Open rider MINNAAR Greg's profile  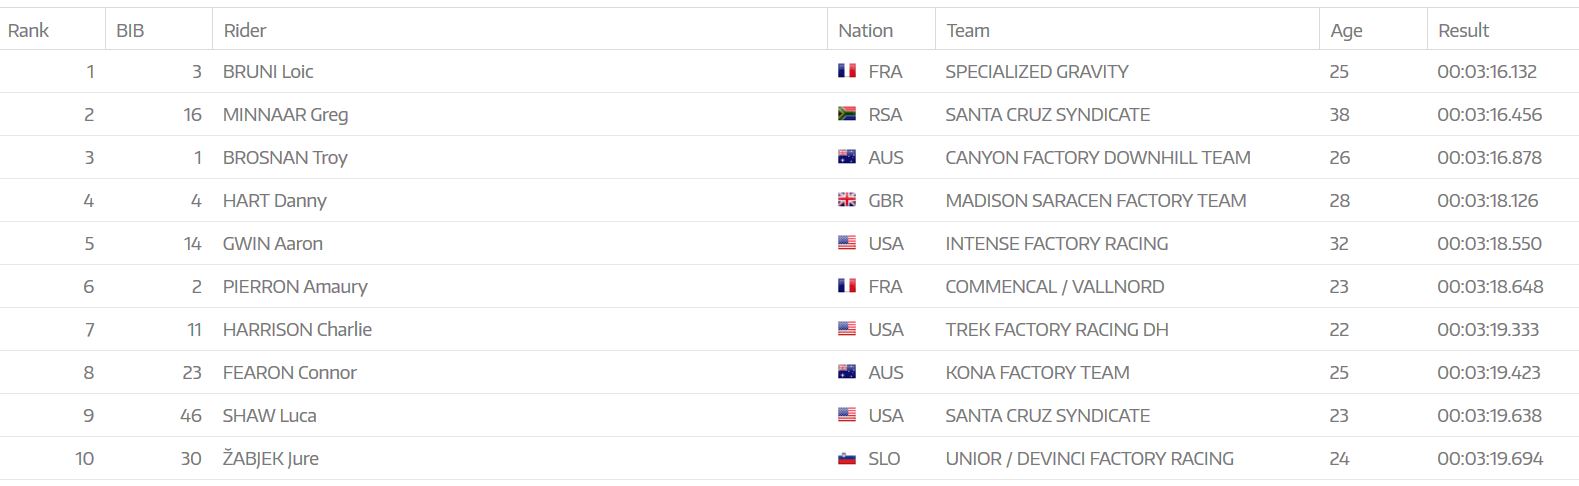[x=285, y=114]
